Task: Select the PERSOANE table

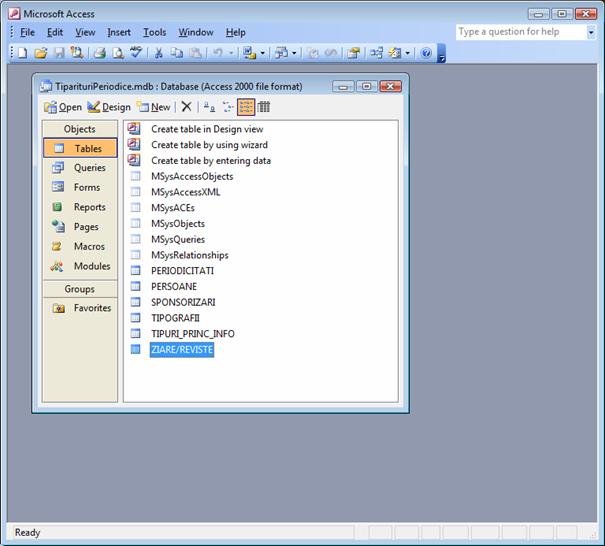Action: (x=176, y=286)
